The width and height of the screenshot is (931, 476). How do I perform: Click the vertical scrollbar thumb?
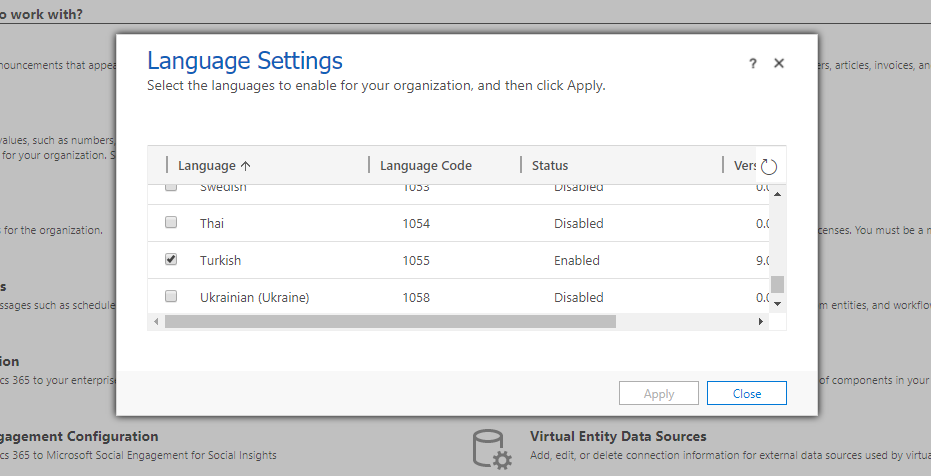click(778, 283)
